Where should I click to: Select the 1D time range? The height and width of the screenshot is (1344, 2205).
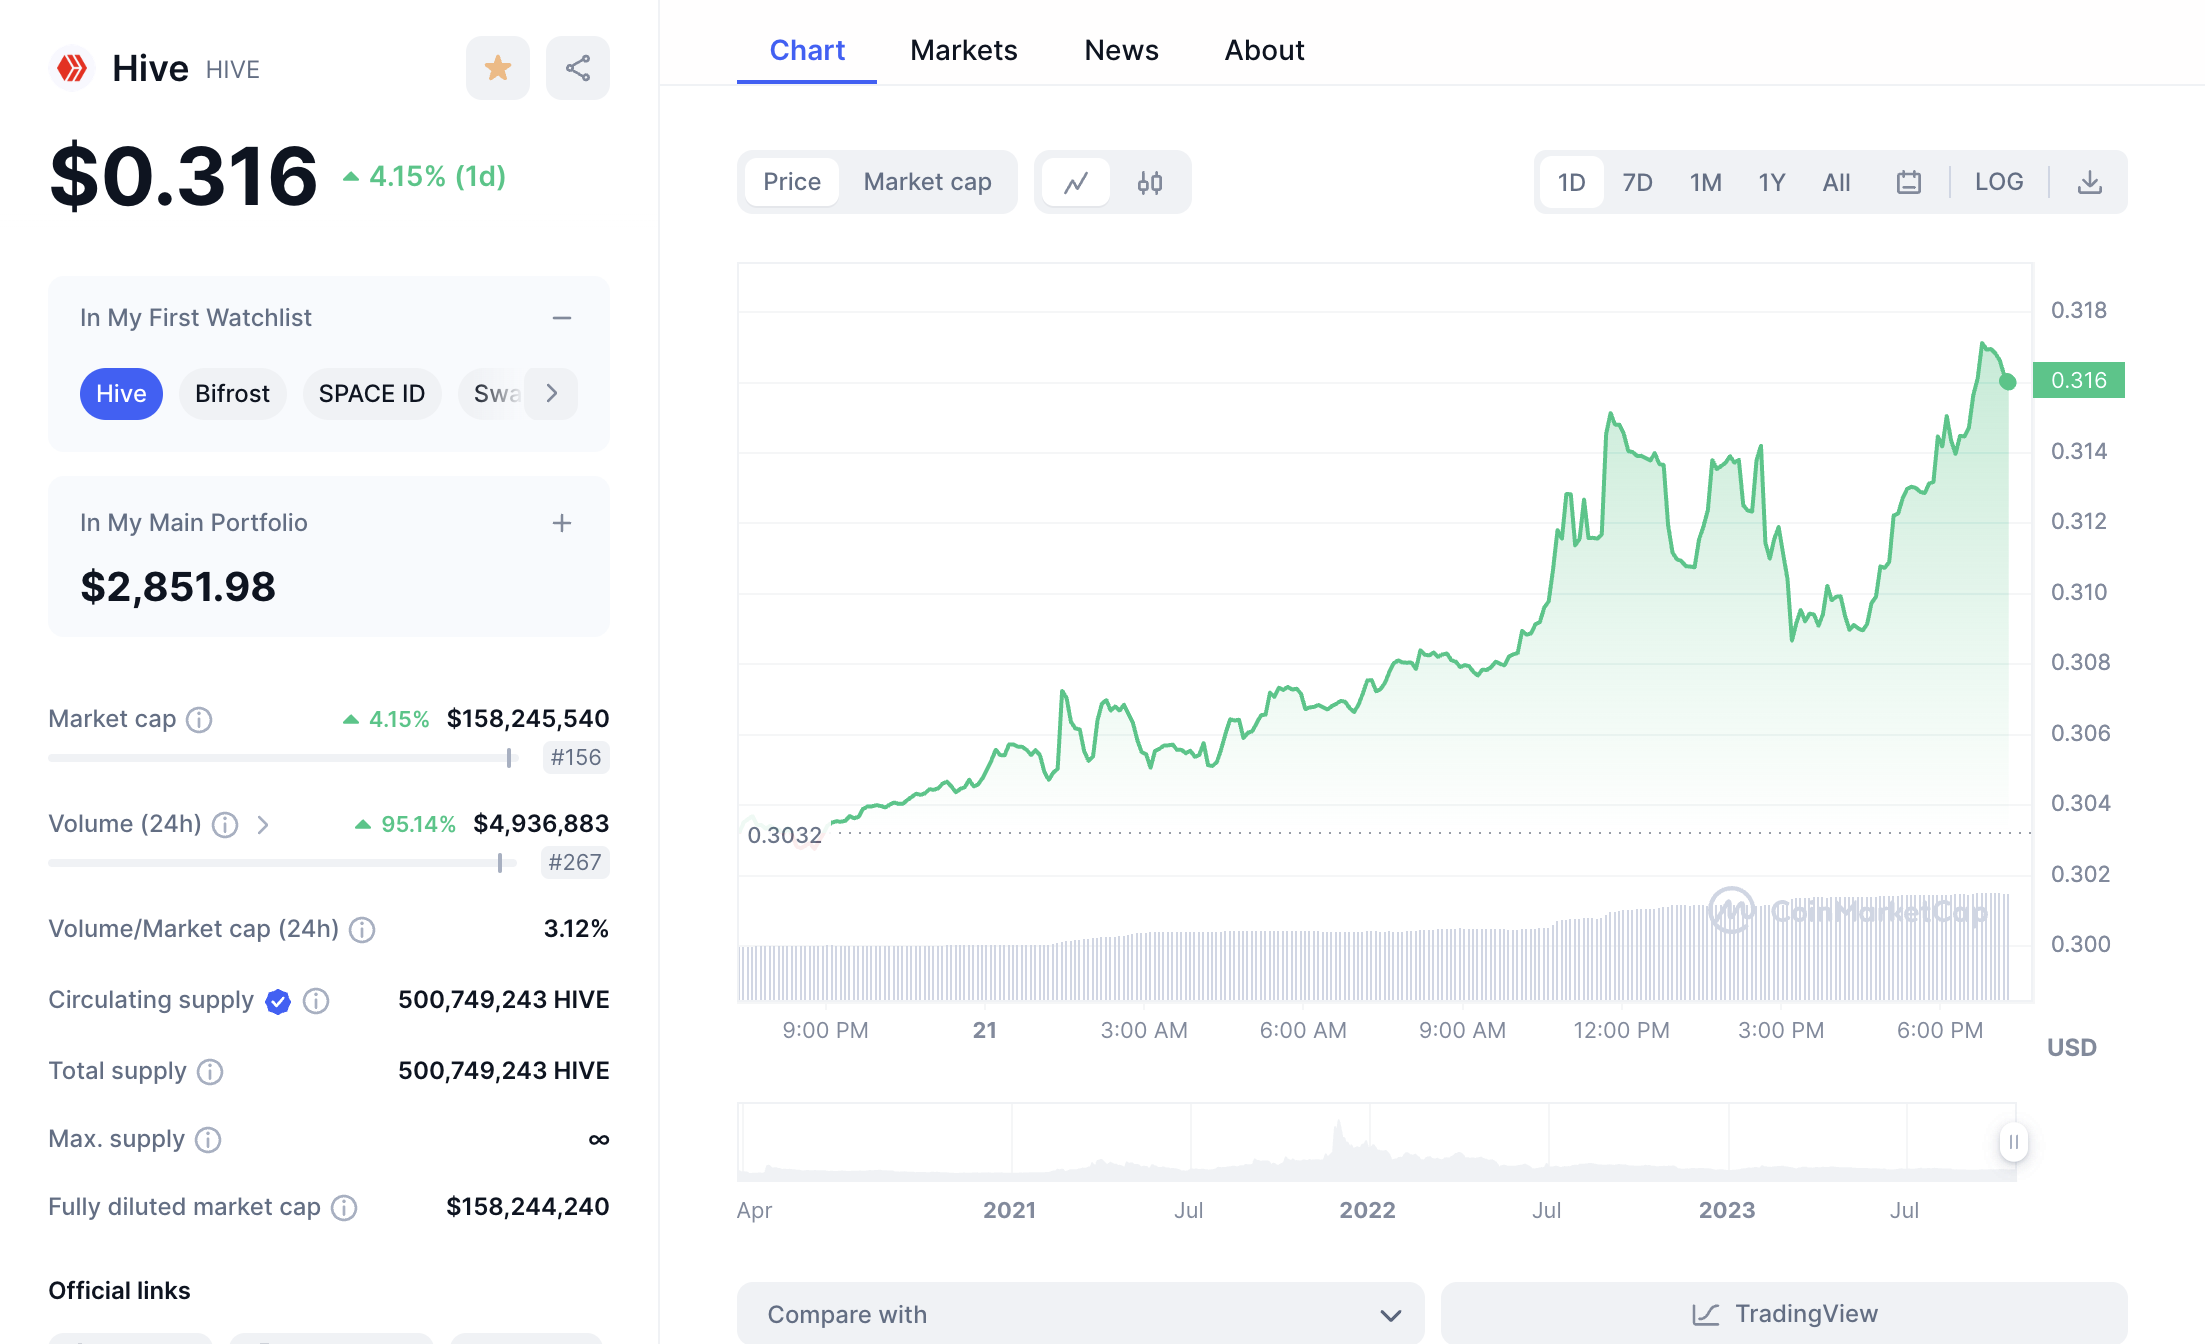point(1571,182)
